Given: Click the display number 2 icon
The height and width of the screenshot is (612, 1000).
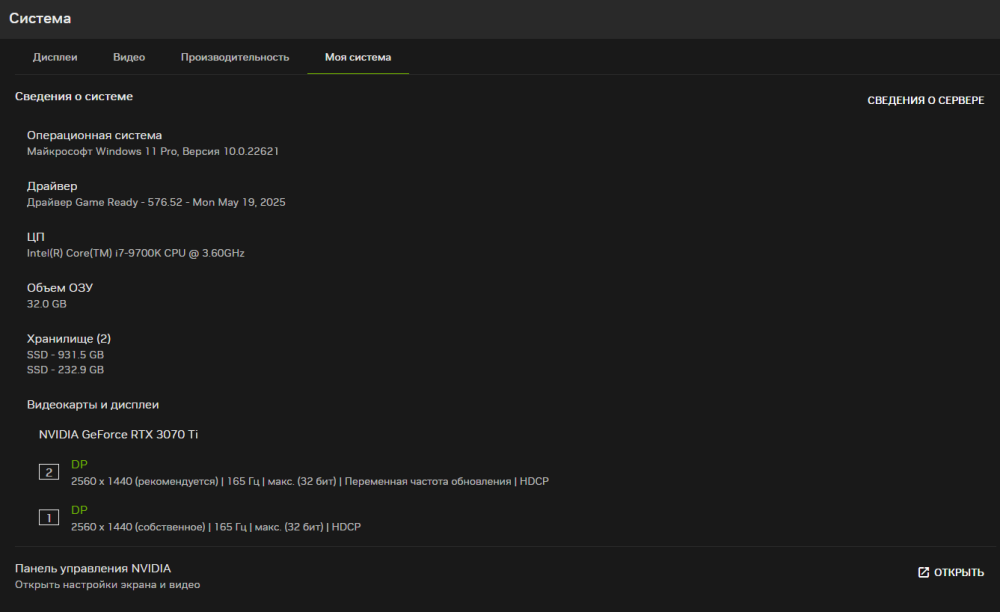Looking at the screenshot, I should (x=49, y=472).
